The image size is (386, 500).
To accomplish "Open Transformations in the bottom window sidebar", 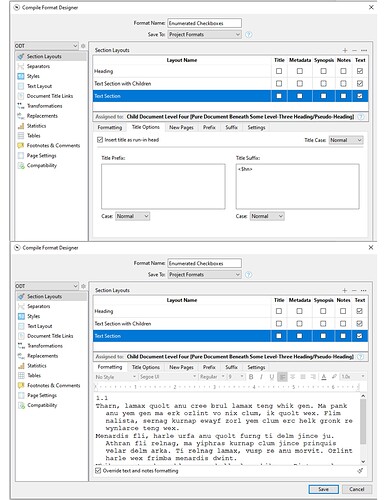I will [x=45, y=346].
